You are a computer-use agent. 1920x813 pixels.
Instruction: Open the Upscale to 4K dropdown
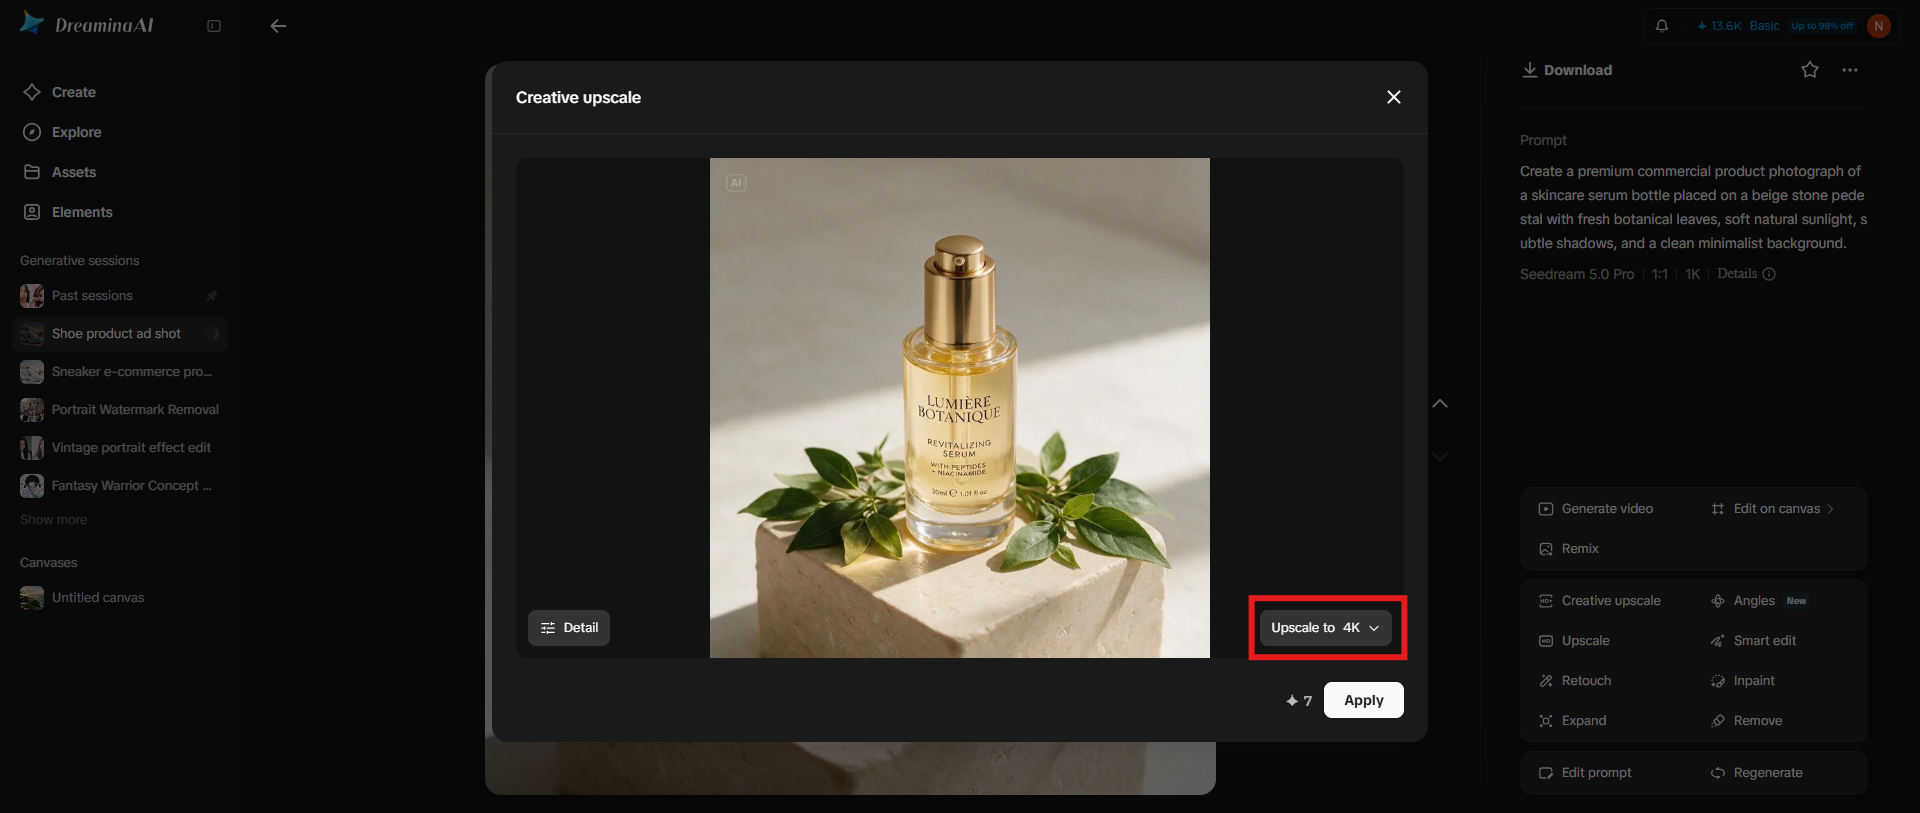1325,628
